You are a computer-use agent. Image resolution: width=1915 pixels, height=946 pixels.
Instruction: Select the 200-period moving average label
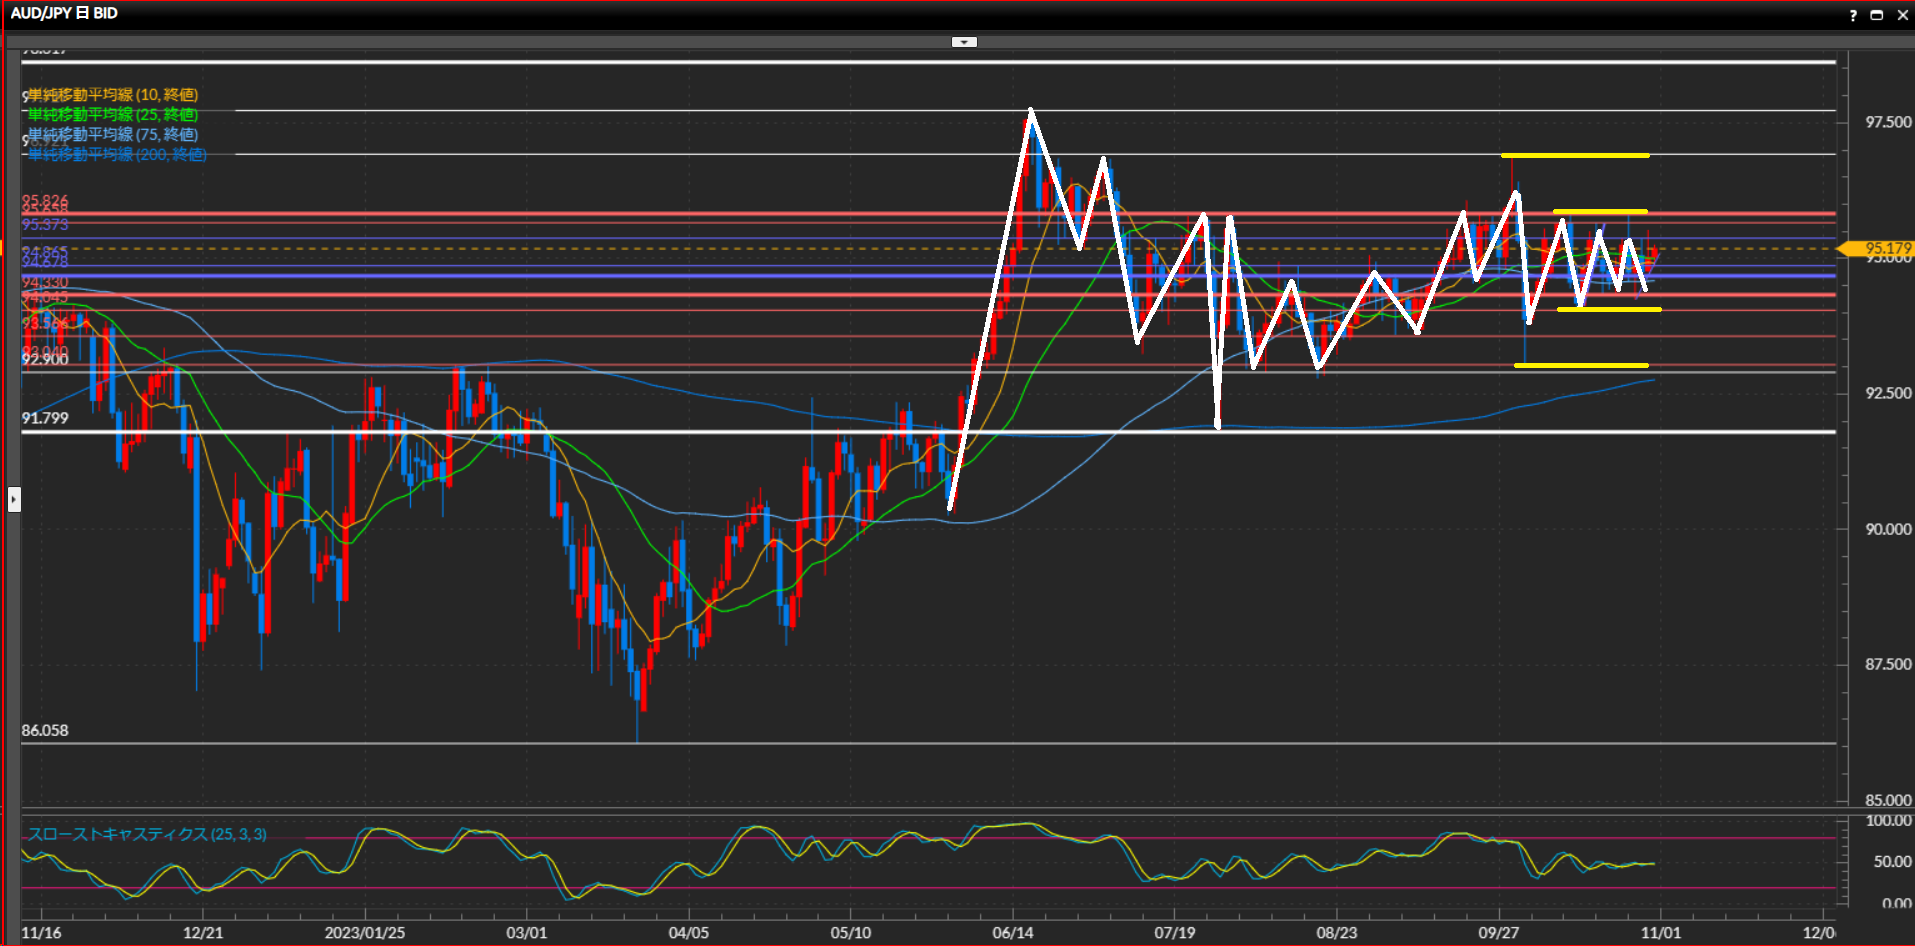[117, 154]
